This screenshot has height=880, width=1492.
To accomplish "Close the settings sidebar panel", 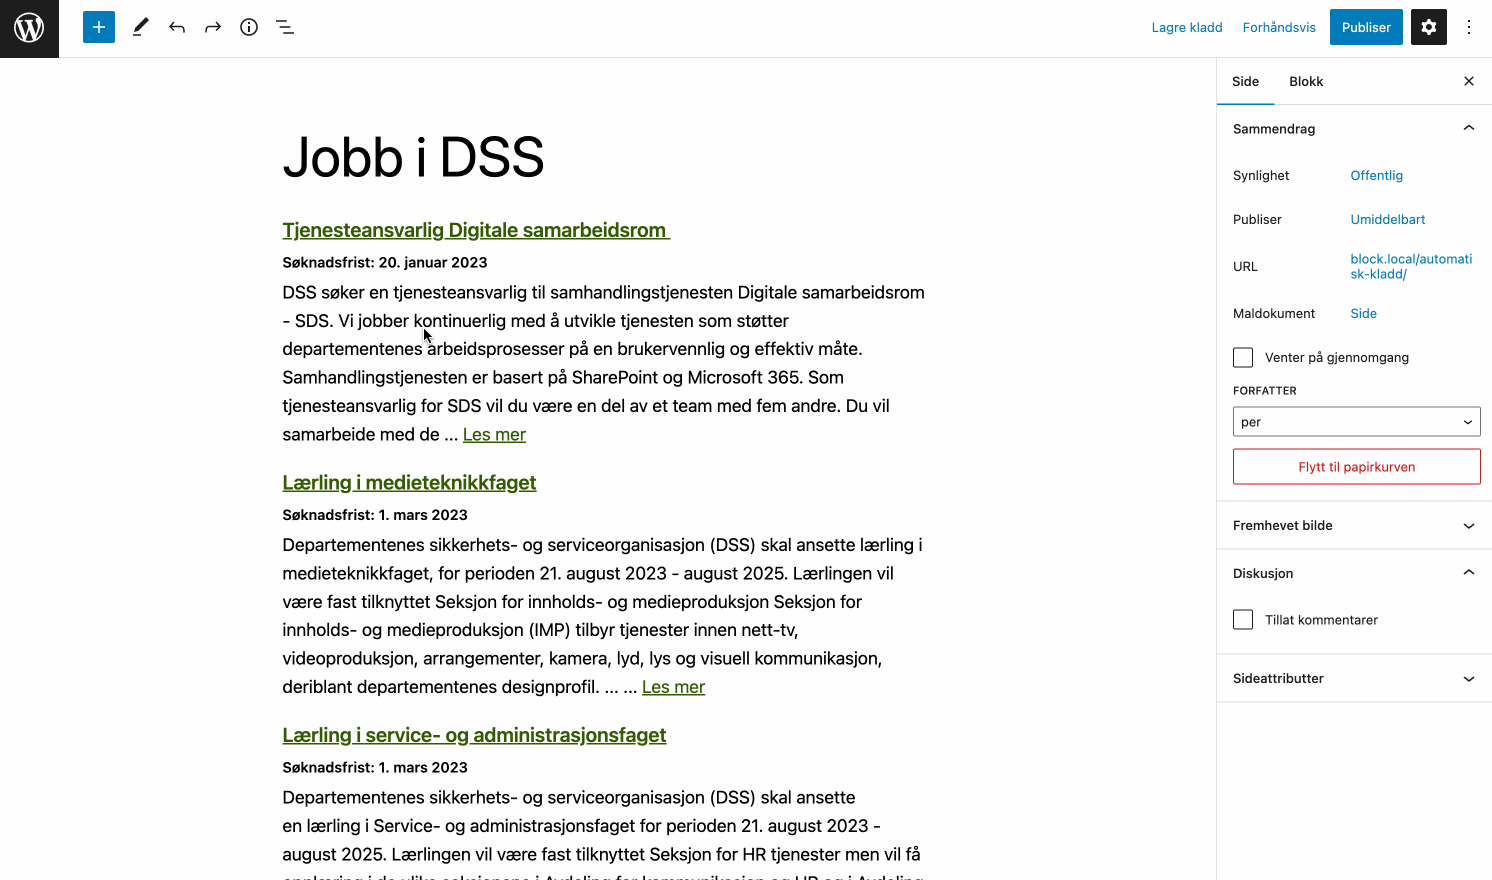I will 1469,81.
